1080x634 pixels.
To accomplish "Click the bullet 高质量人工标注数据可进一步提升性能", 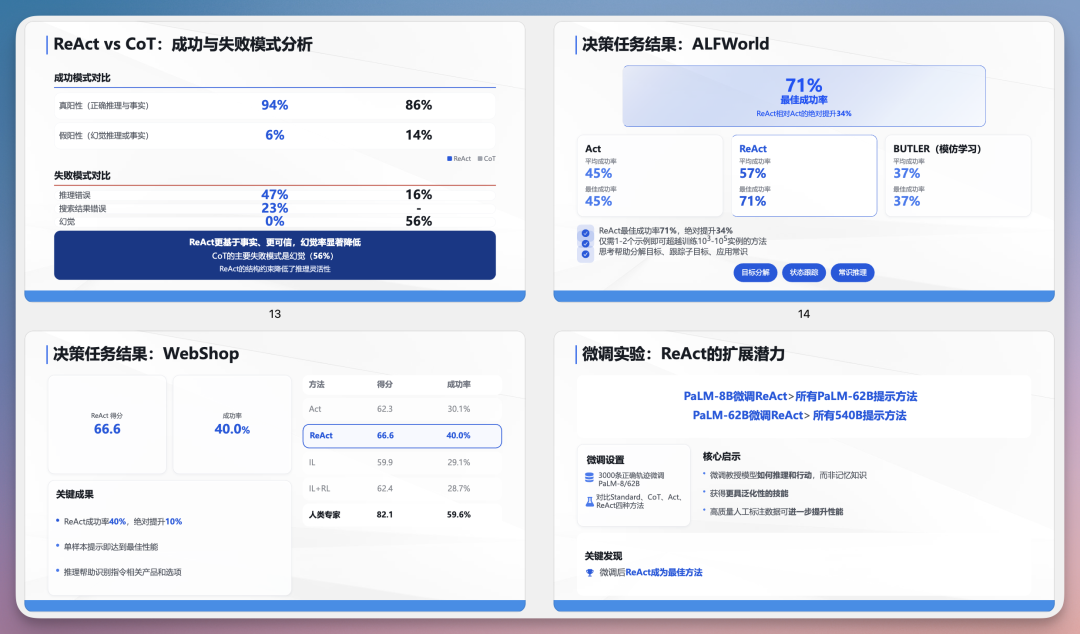I will (776, 512).
